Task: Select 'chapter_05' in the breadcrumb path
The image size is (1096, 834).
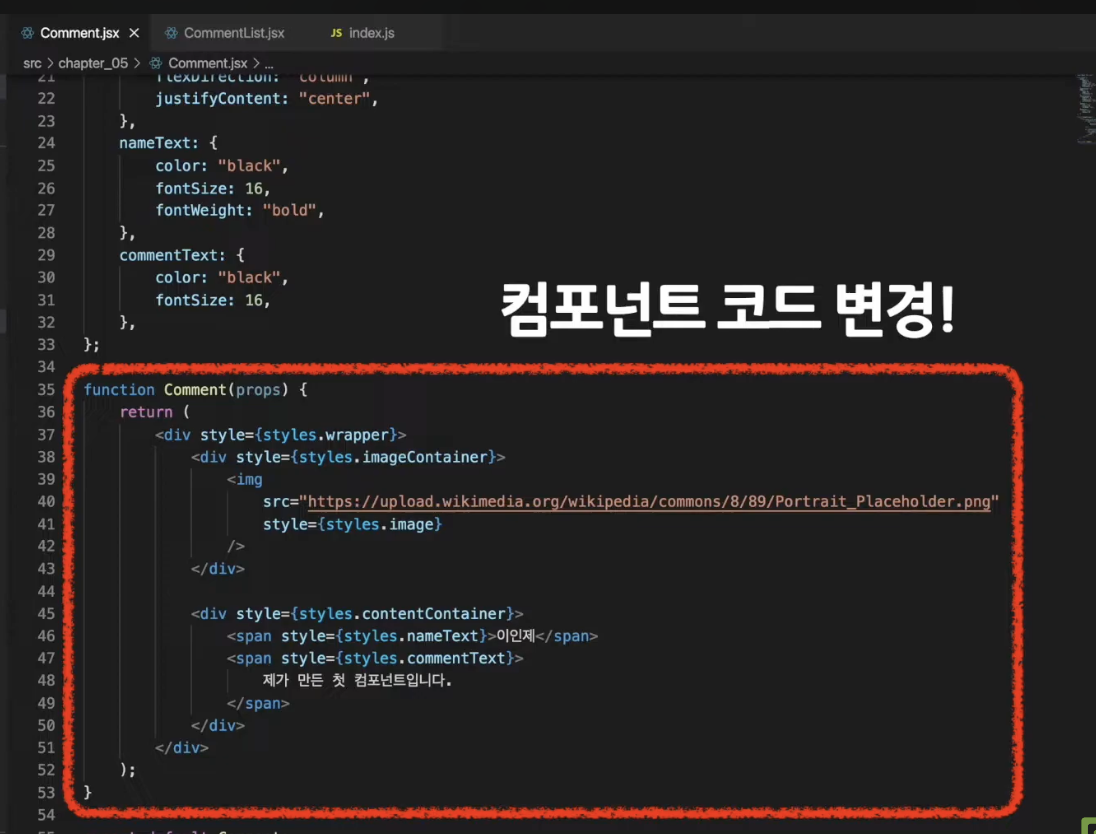Action: (x=93, y=63)
